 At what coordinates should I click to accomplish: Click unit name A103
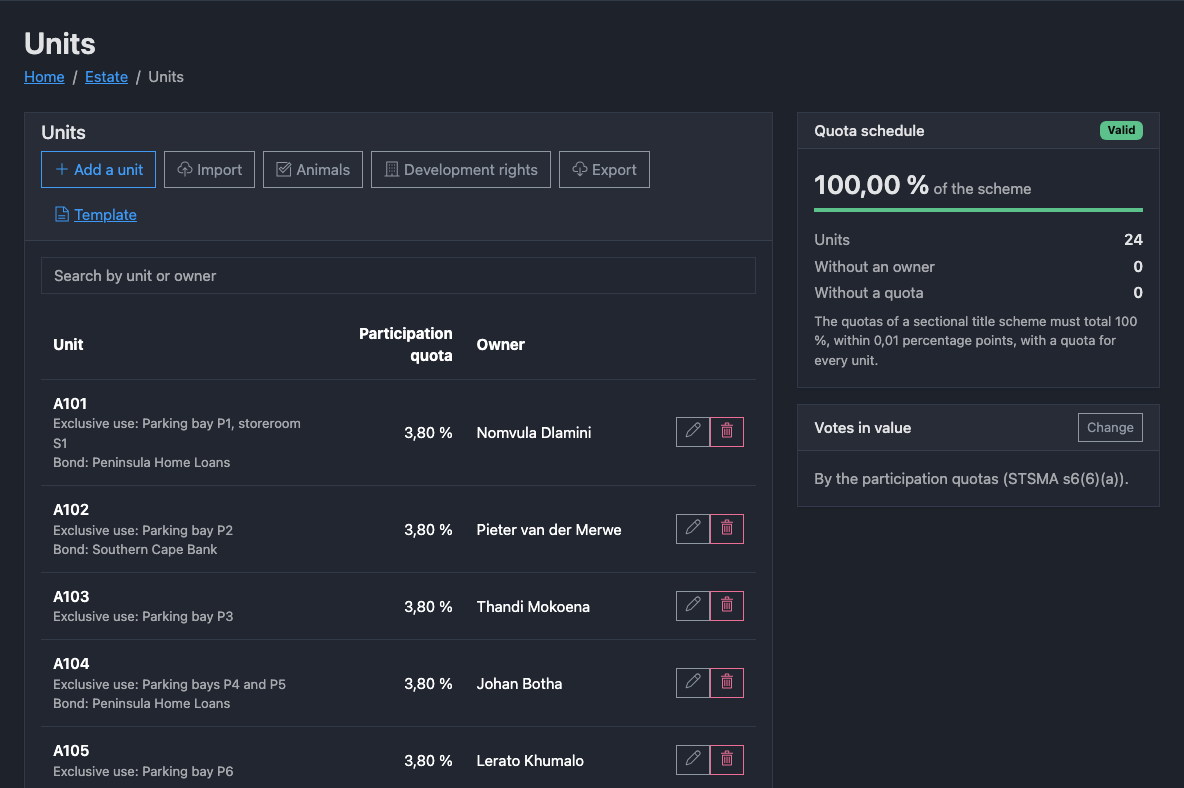[x=71, y=596]
